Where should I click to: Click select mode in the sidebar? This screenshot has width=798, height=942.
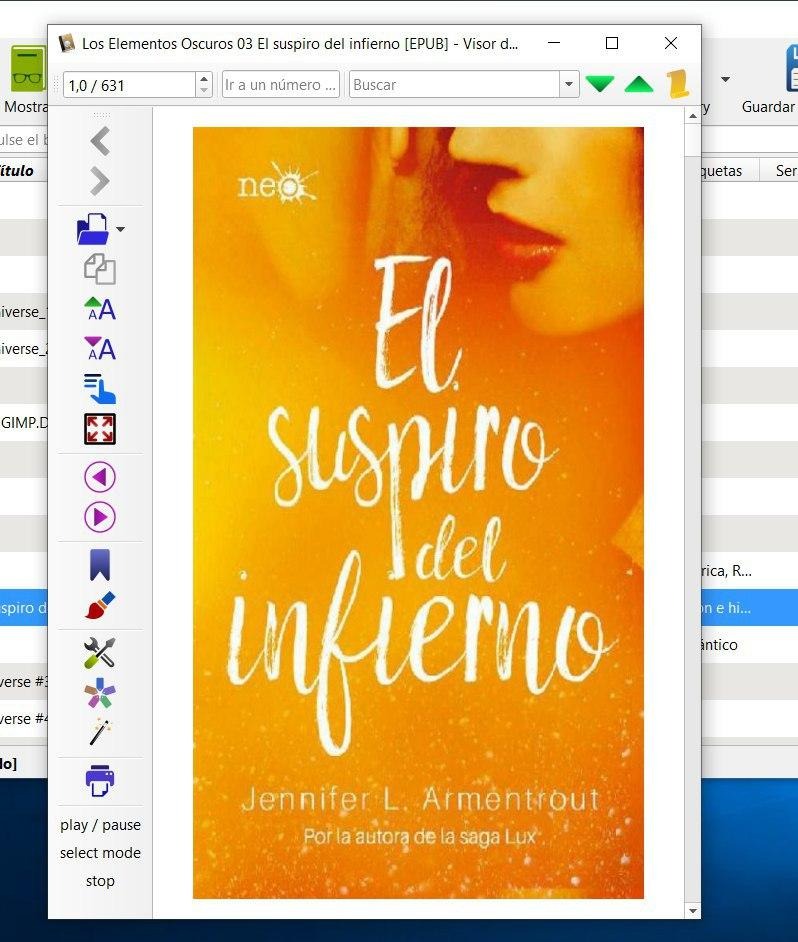(x=100, y=852)
